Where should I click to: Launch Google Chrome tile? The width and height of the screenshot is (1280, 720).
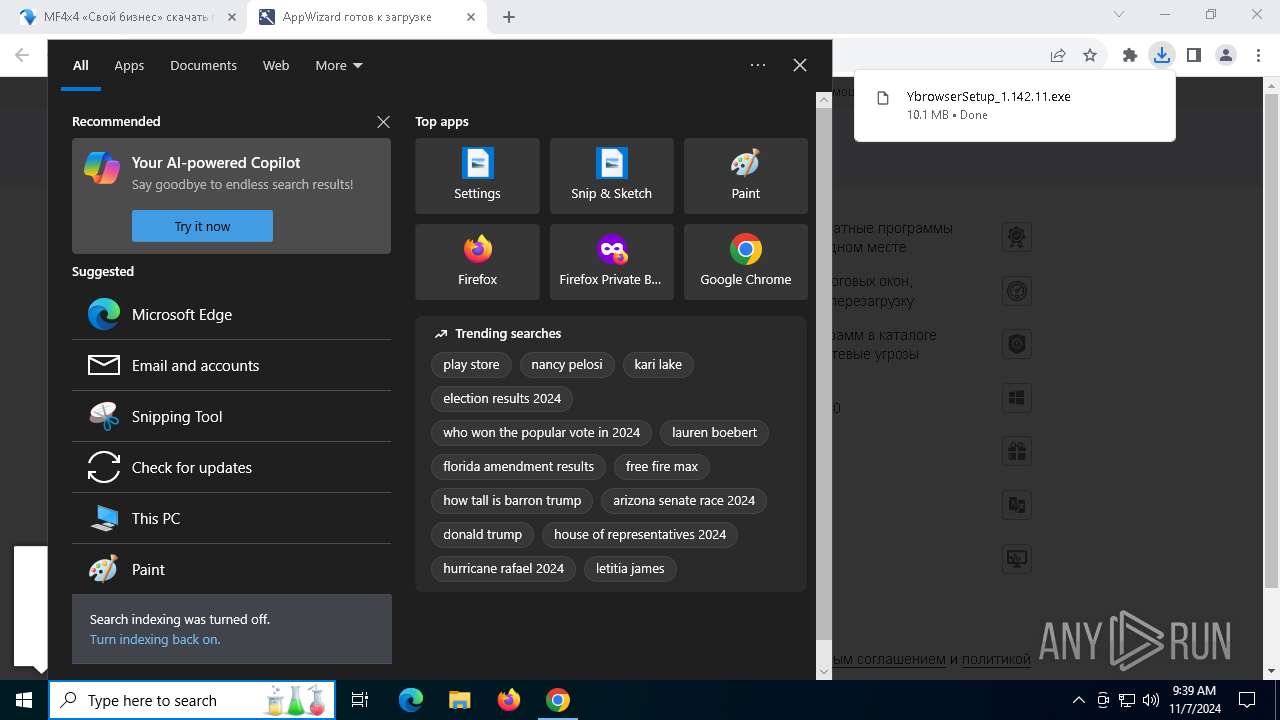pos(745,262)
